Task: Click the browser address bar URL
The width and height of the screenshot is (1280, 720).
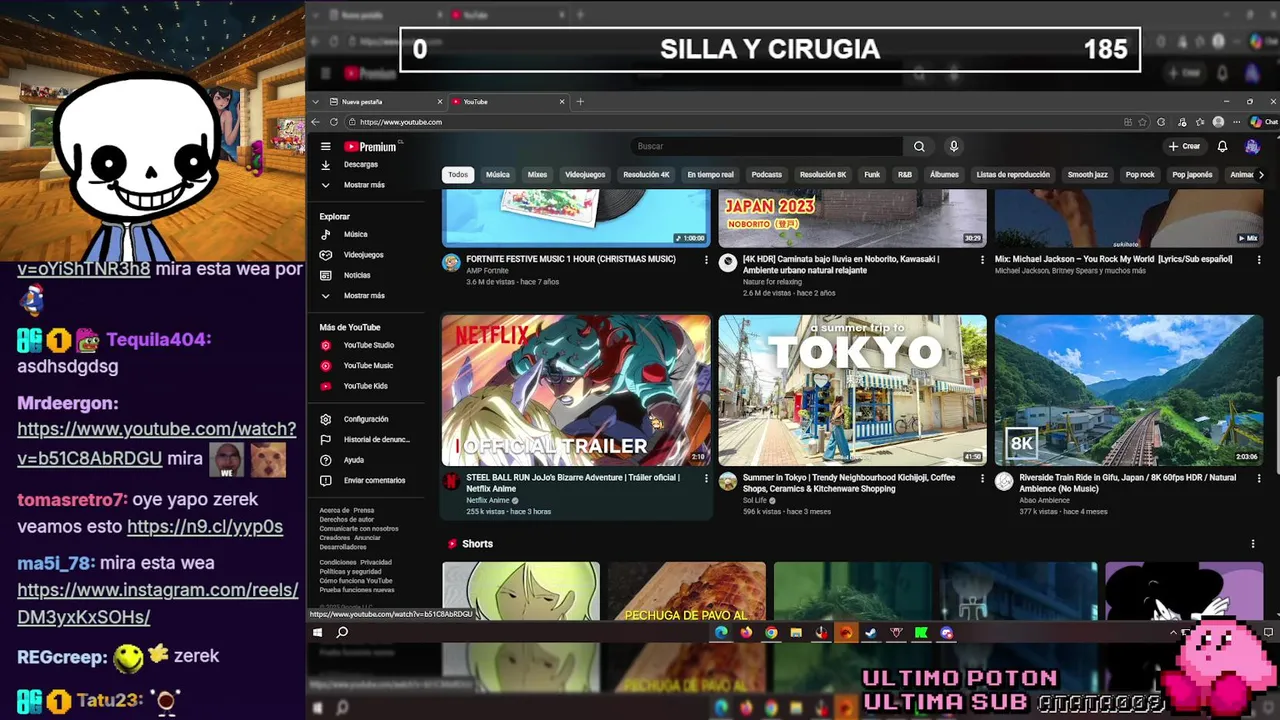Action: (x=401, y=122)
